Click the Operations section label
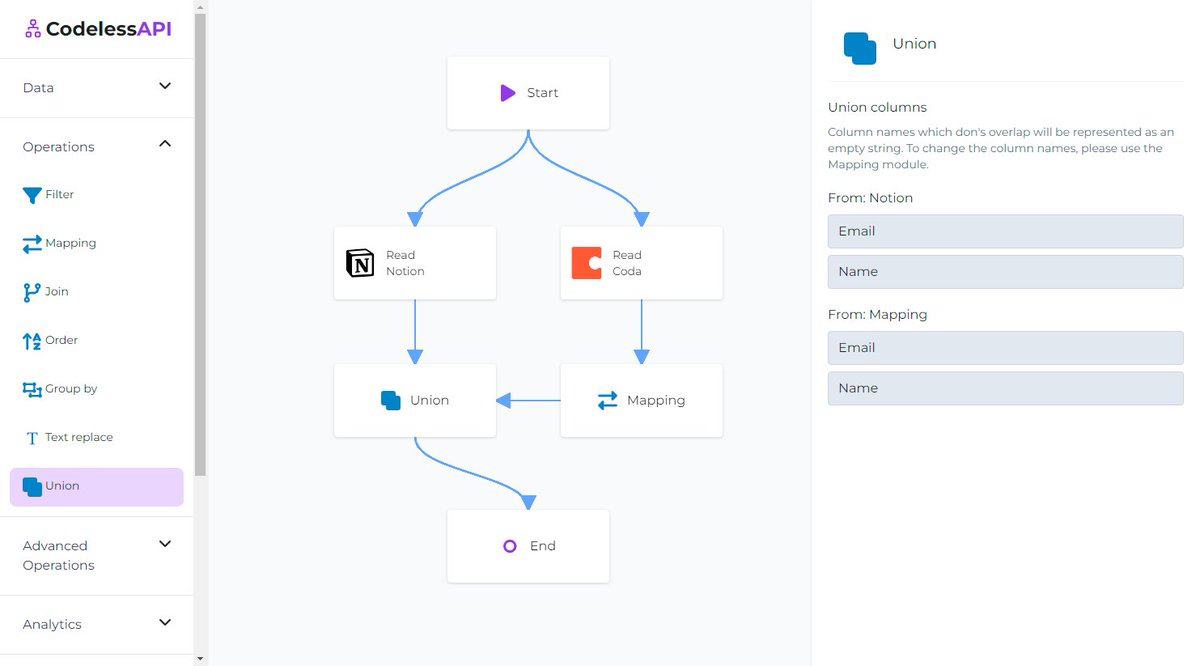The height and width of the screenshot is (666, 1200). point(59,147)
